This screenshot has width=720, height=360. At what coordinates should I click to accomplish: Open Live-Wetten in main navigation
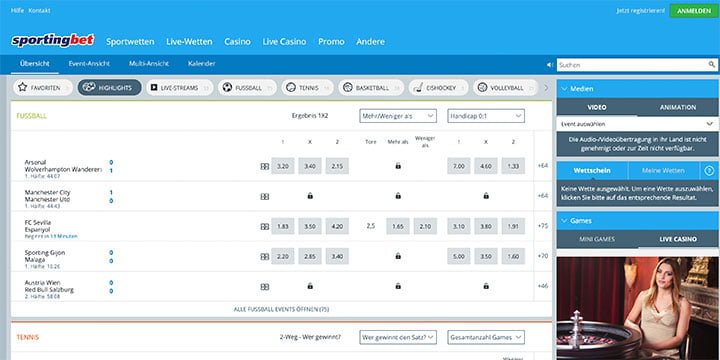coord(189,42)
